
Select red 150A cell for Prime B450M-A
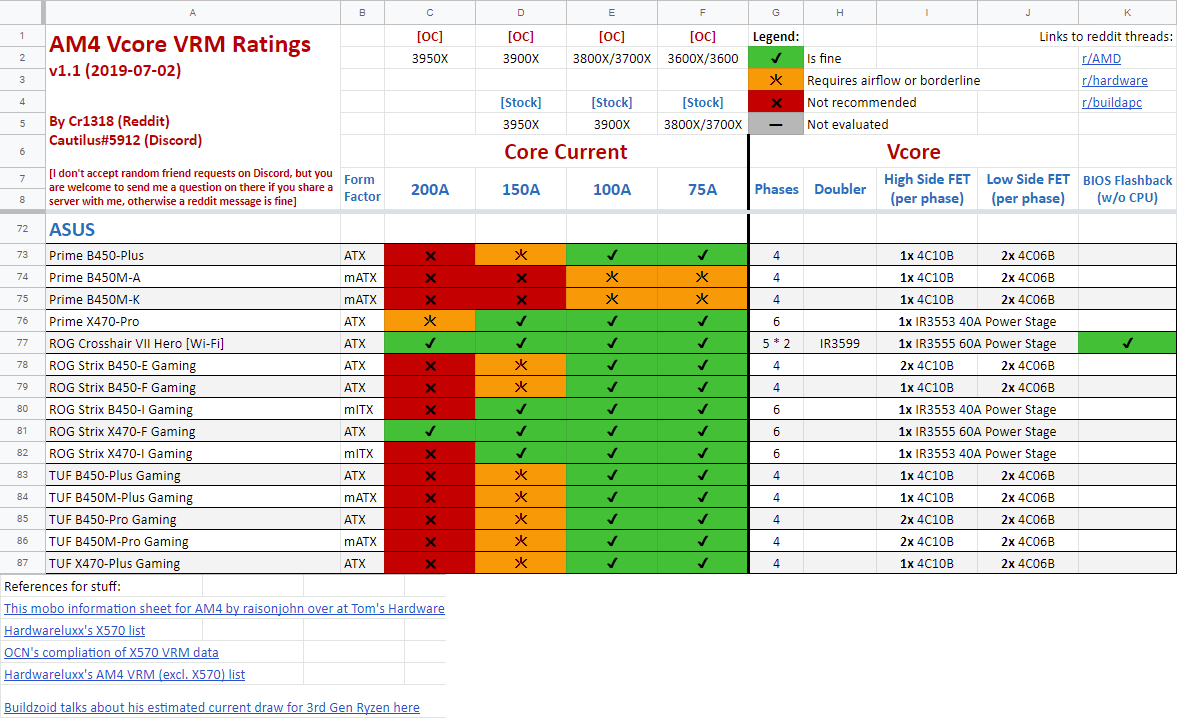[521, 277]
